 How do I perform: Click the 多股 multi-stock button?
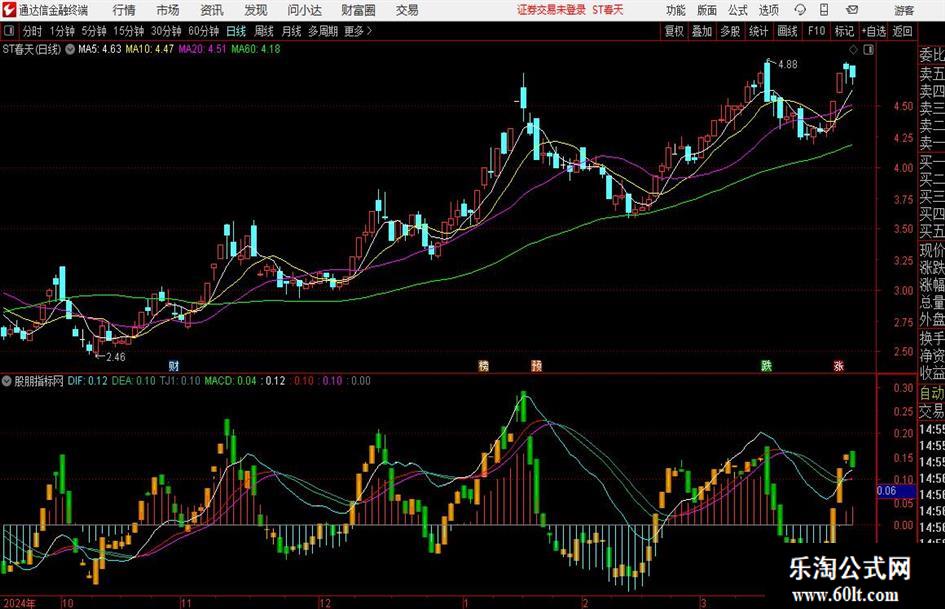730,31
